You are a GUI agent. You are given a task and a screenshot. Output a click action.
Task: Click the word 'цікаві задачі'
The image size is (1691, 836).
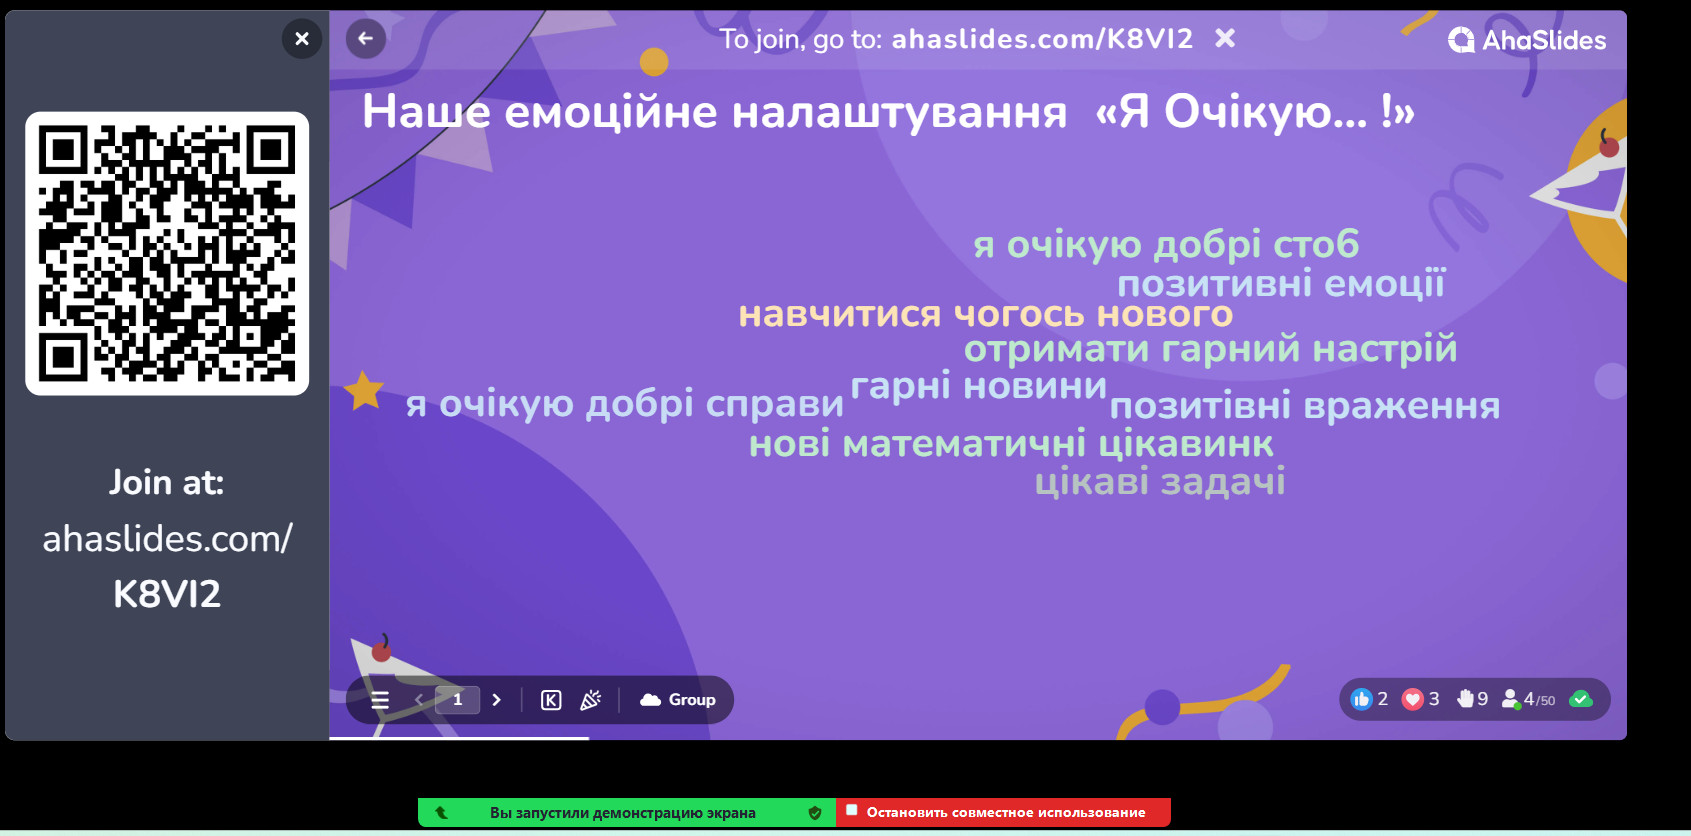1160,482
